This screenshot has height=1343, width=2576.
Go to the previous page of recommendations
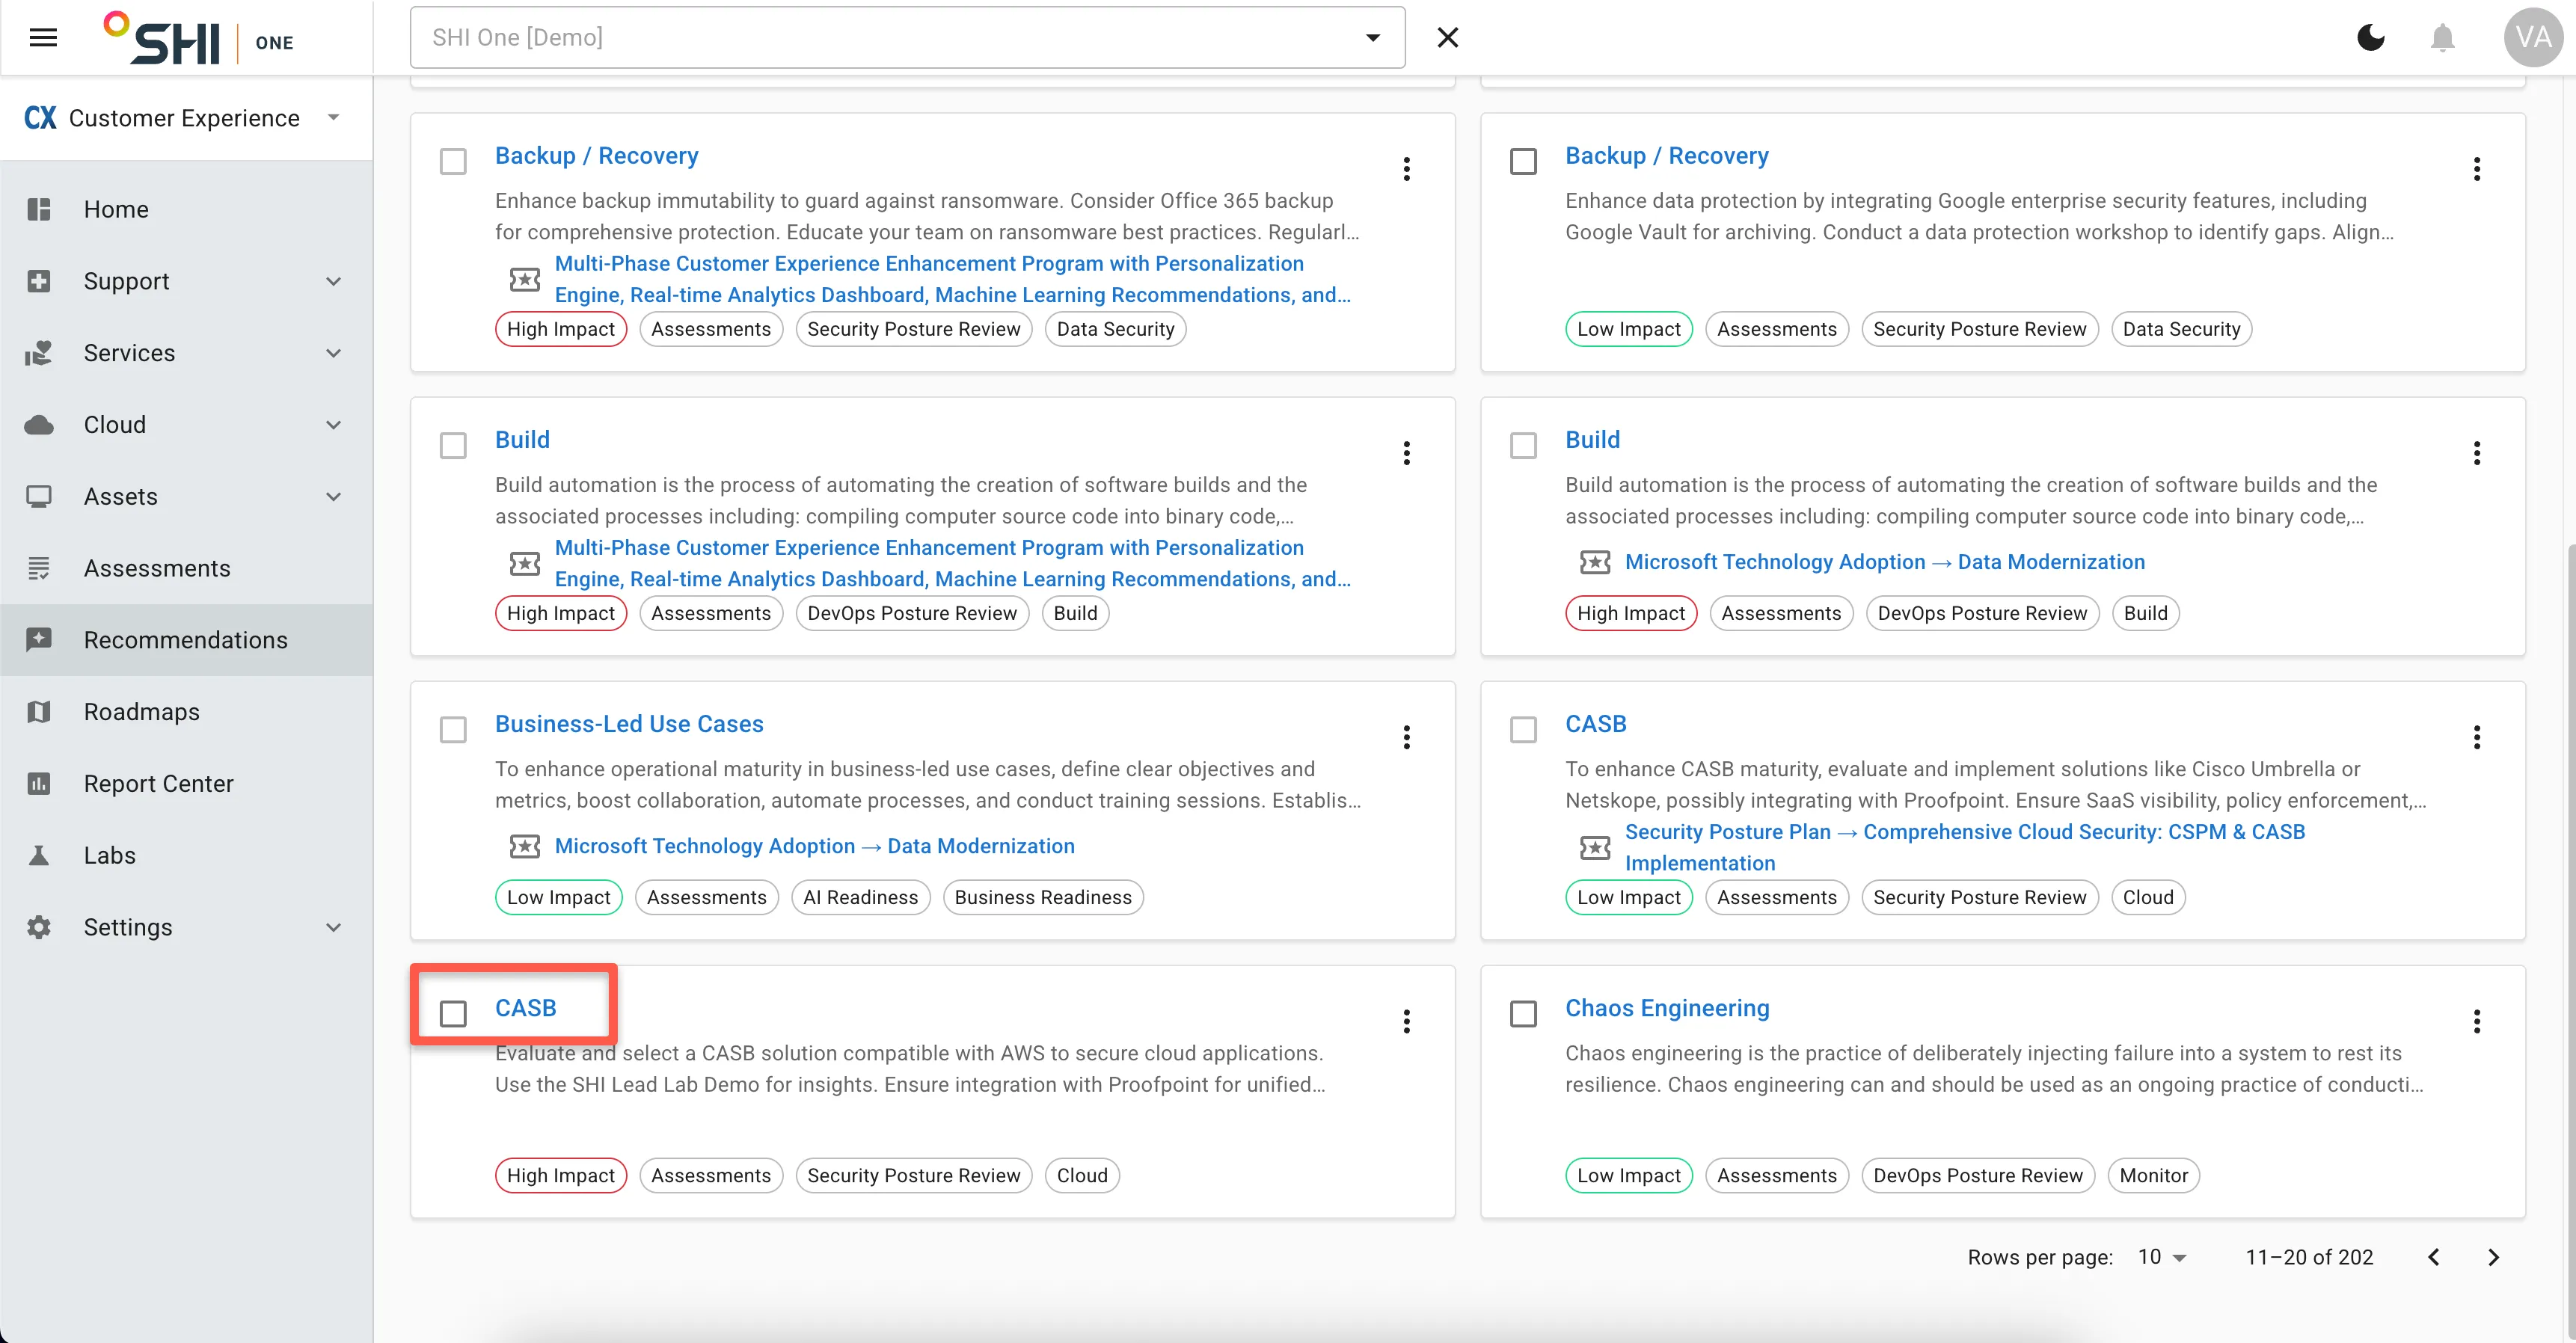(x=2433, y=1257)
